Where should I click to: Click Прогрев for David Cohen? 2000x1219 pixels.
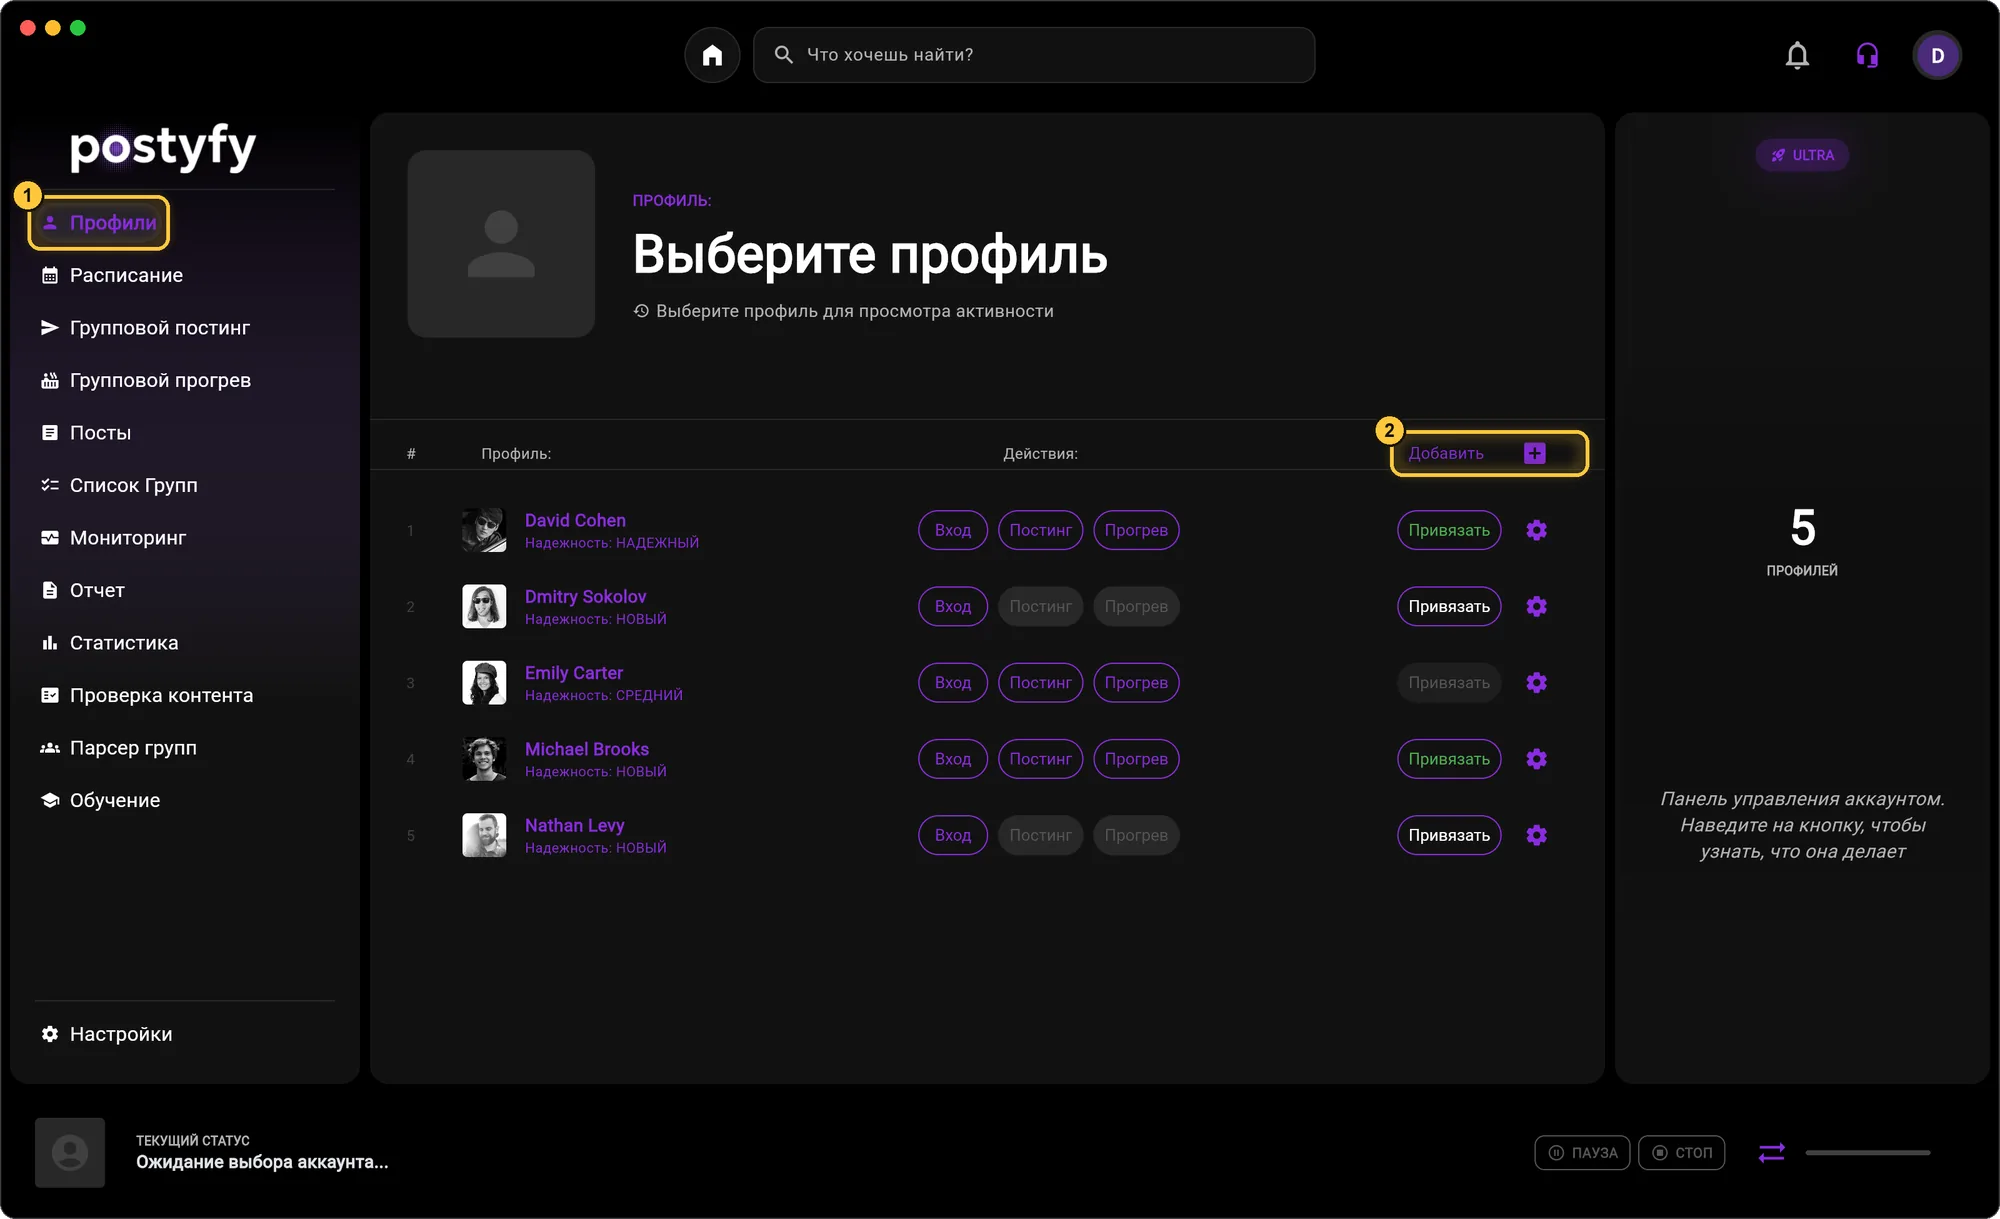pos(1136,530)
